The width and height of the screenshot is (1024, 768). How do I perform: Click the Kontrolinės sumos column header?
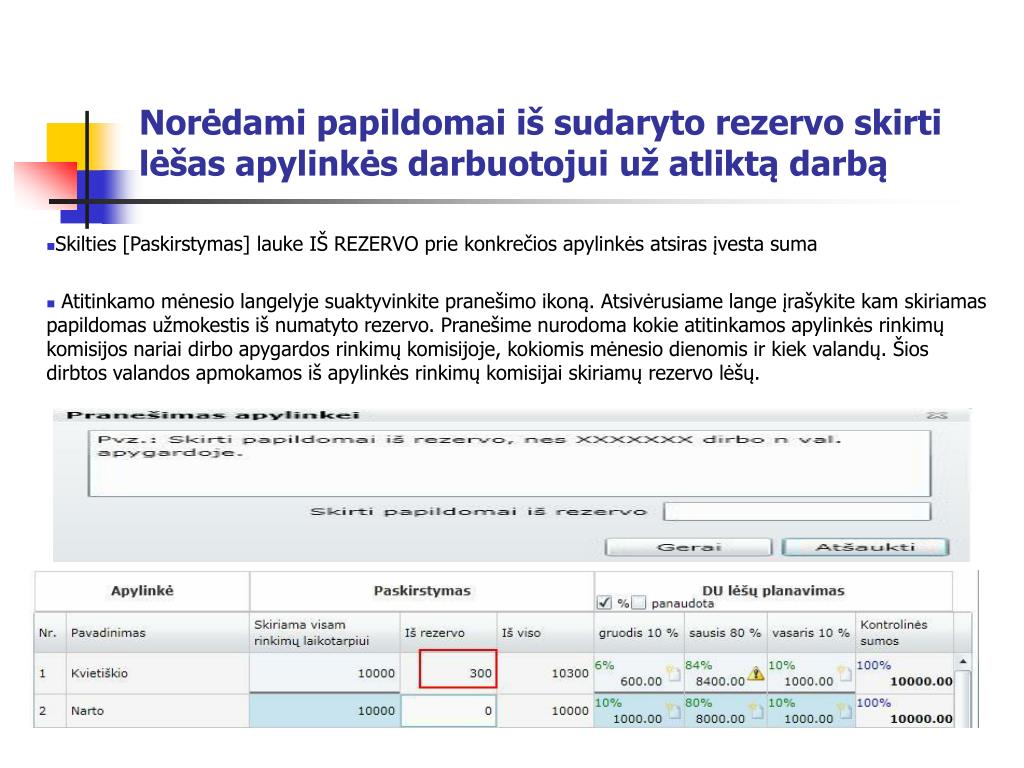(904, 632)
